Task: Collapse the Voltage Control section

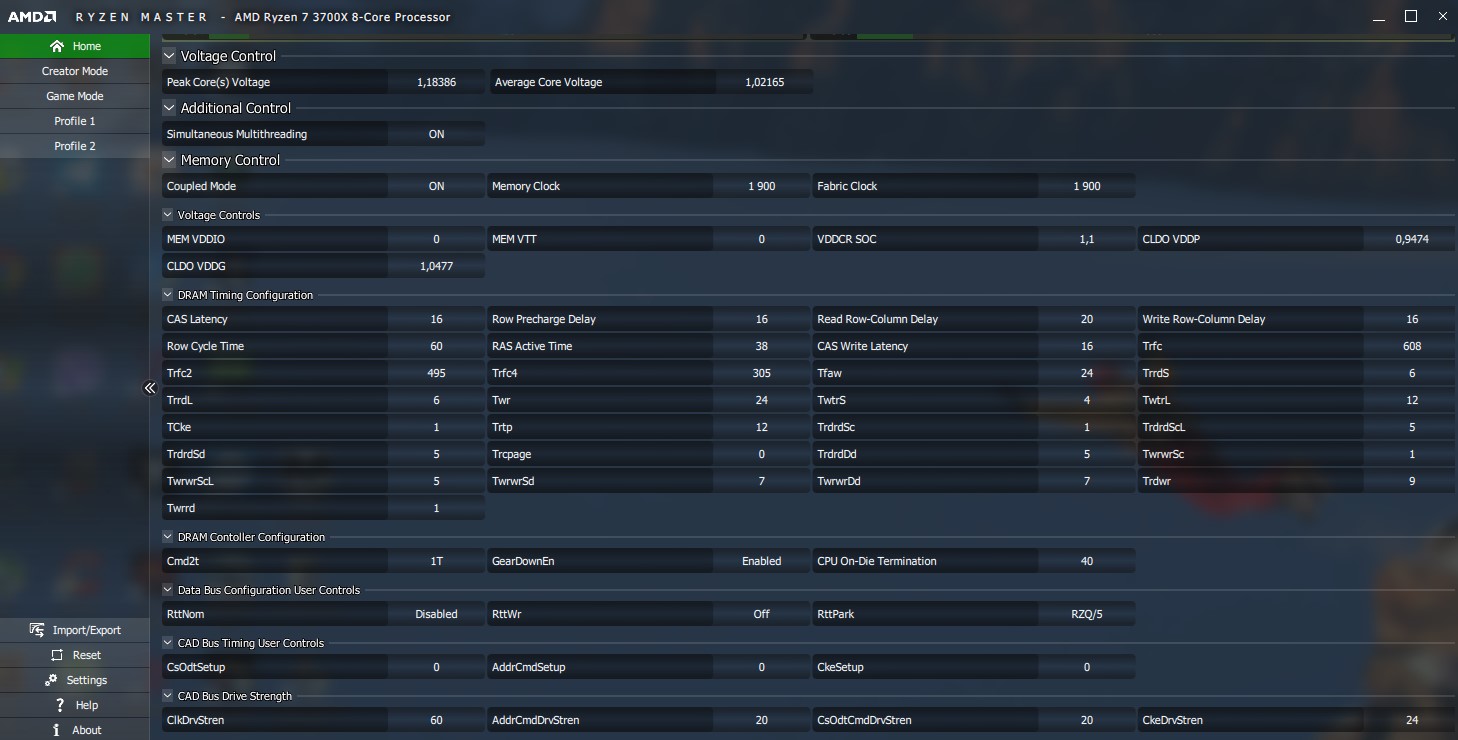Action: (169, 56)
